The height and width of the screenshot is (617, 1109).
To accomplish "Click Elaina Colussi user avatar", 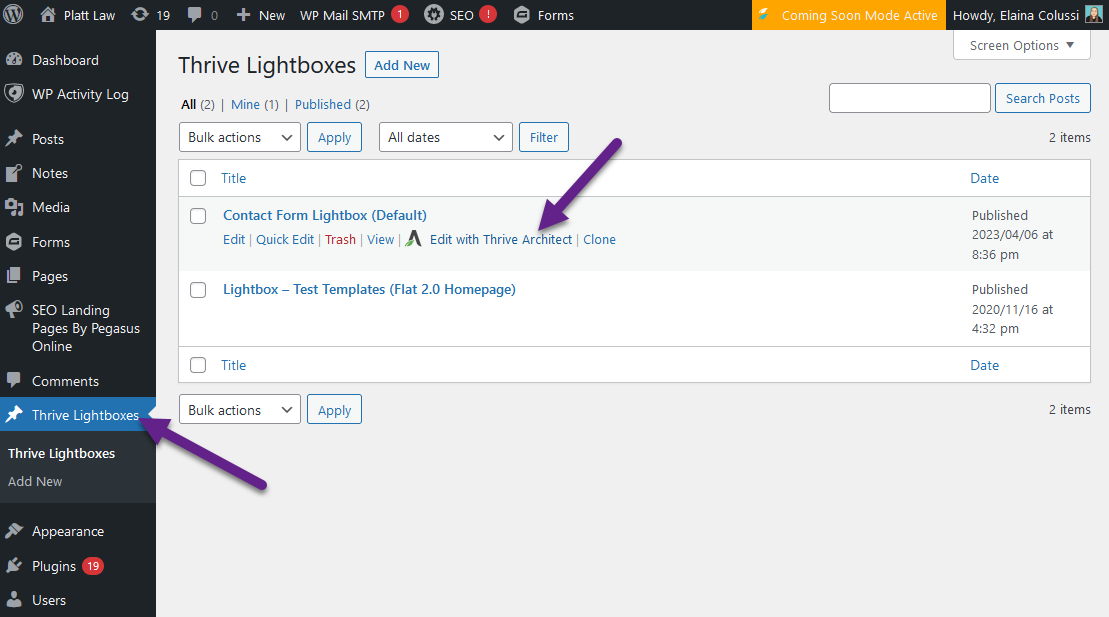I will click(1093, 14).
